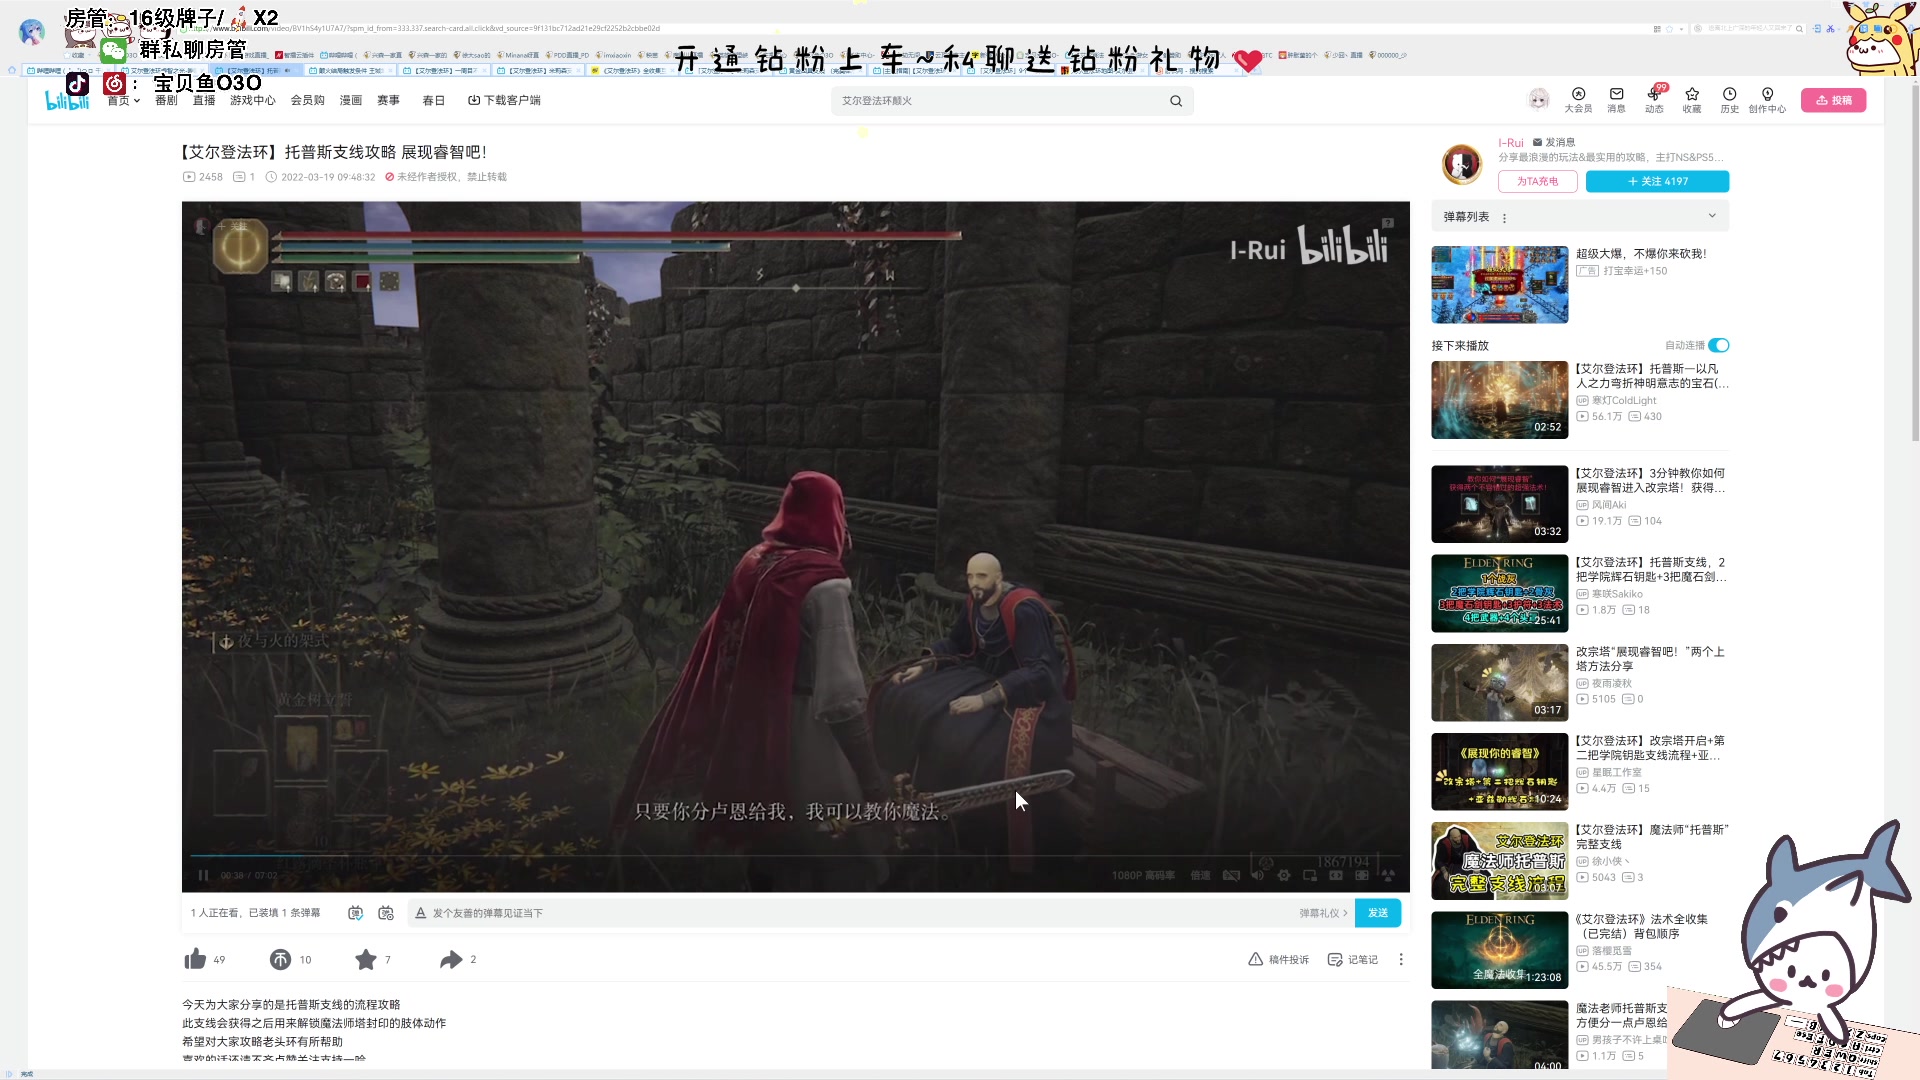
Task: Open 会员购 in the navigation bar
Action: [308, 100]
